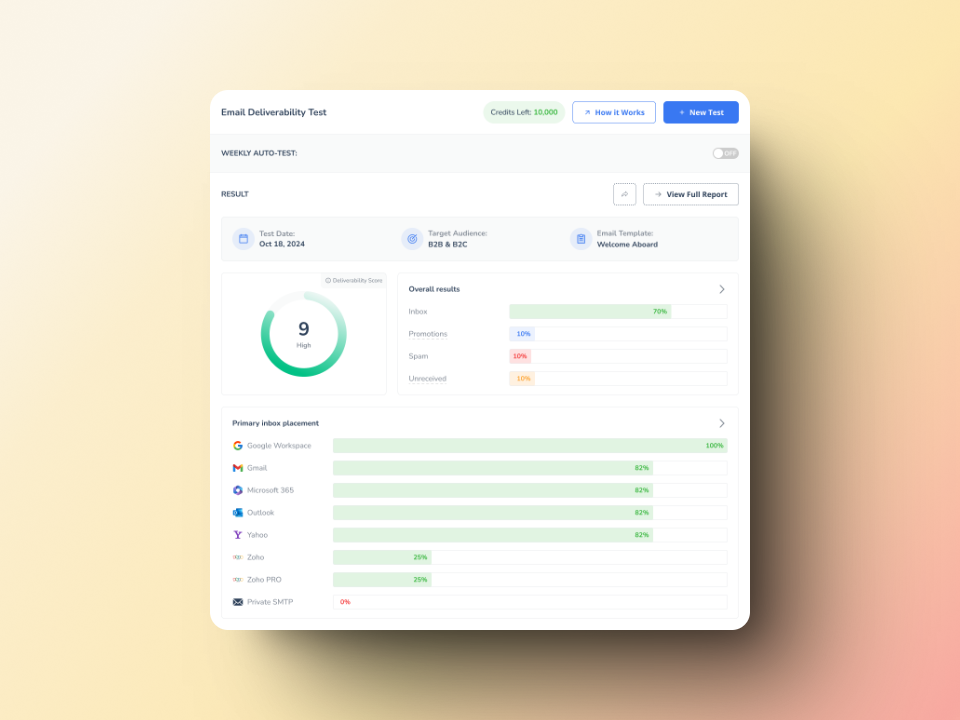960x720 pixels.
Task: Click the New Test button
Action: coord(700,112)
